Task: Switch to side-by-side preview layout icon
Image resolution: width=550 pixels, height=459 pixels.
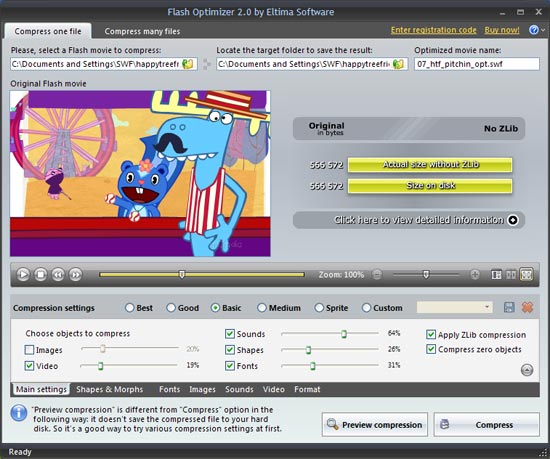Action: pos(511,275)
